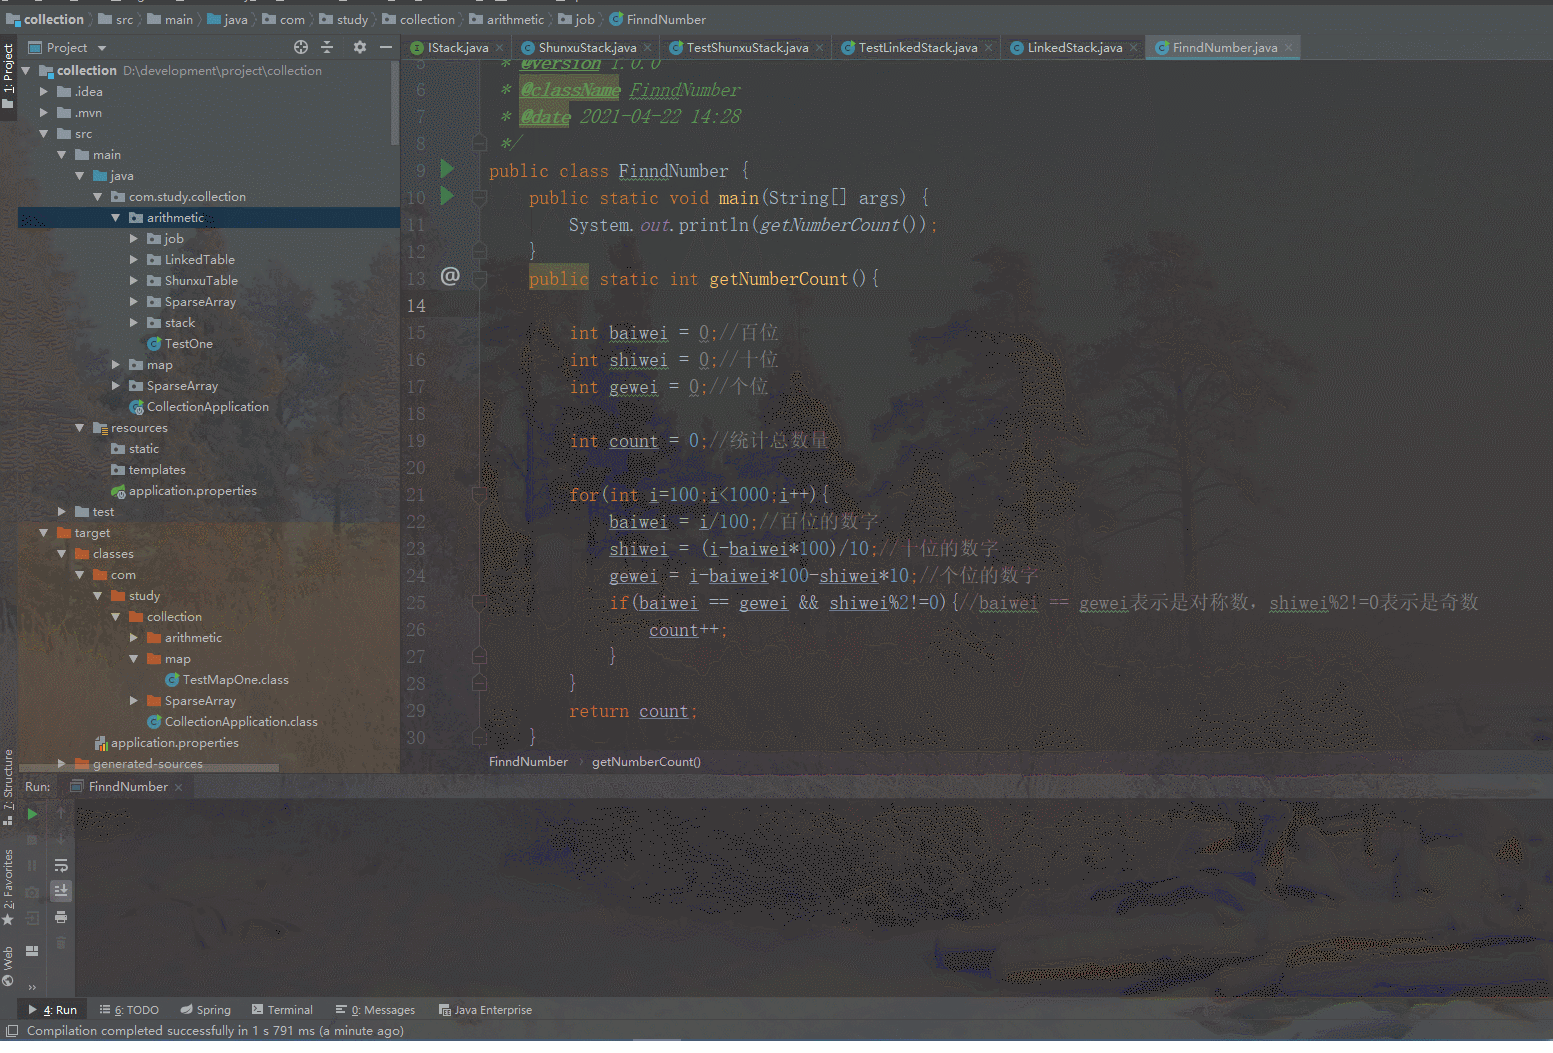Toggle scroll to end in Run console
Screen dimensions: 1553x1053
[61, 890]
